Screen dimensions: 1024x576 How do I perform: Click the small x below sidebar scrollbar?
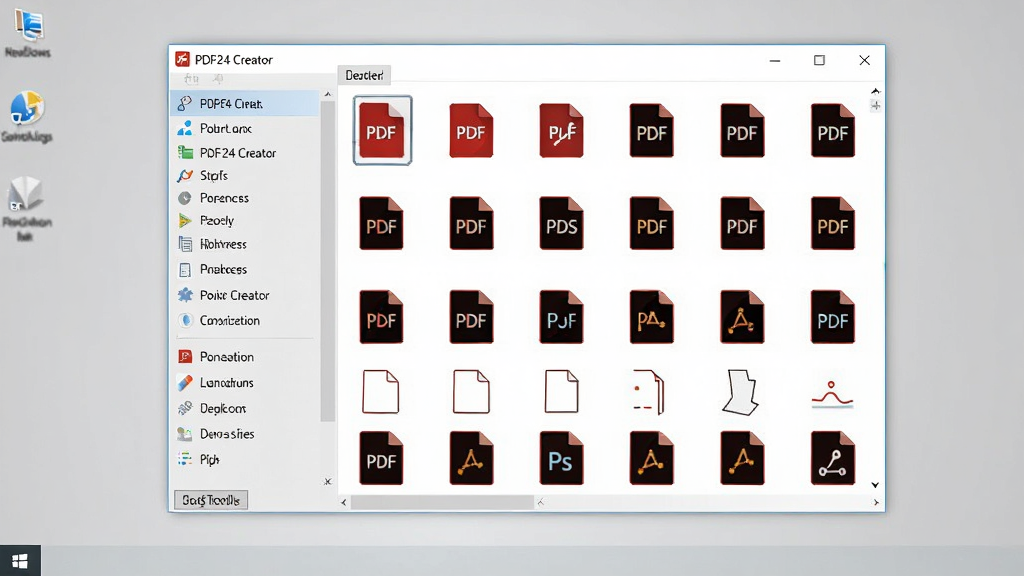[x=328, y=482]
